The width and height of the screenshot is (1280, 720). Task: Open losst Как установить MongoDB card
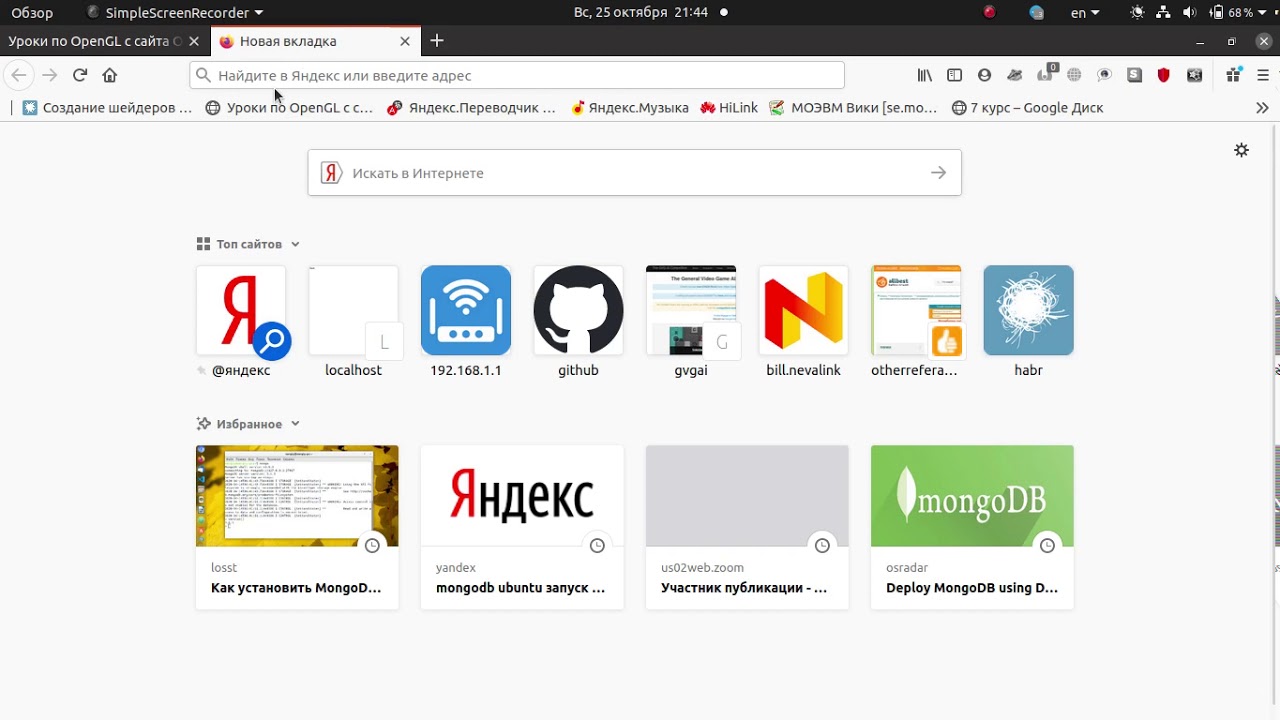(x=297, y=527)
